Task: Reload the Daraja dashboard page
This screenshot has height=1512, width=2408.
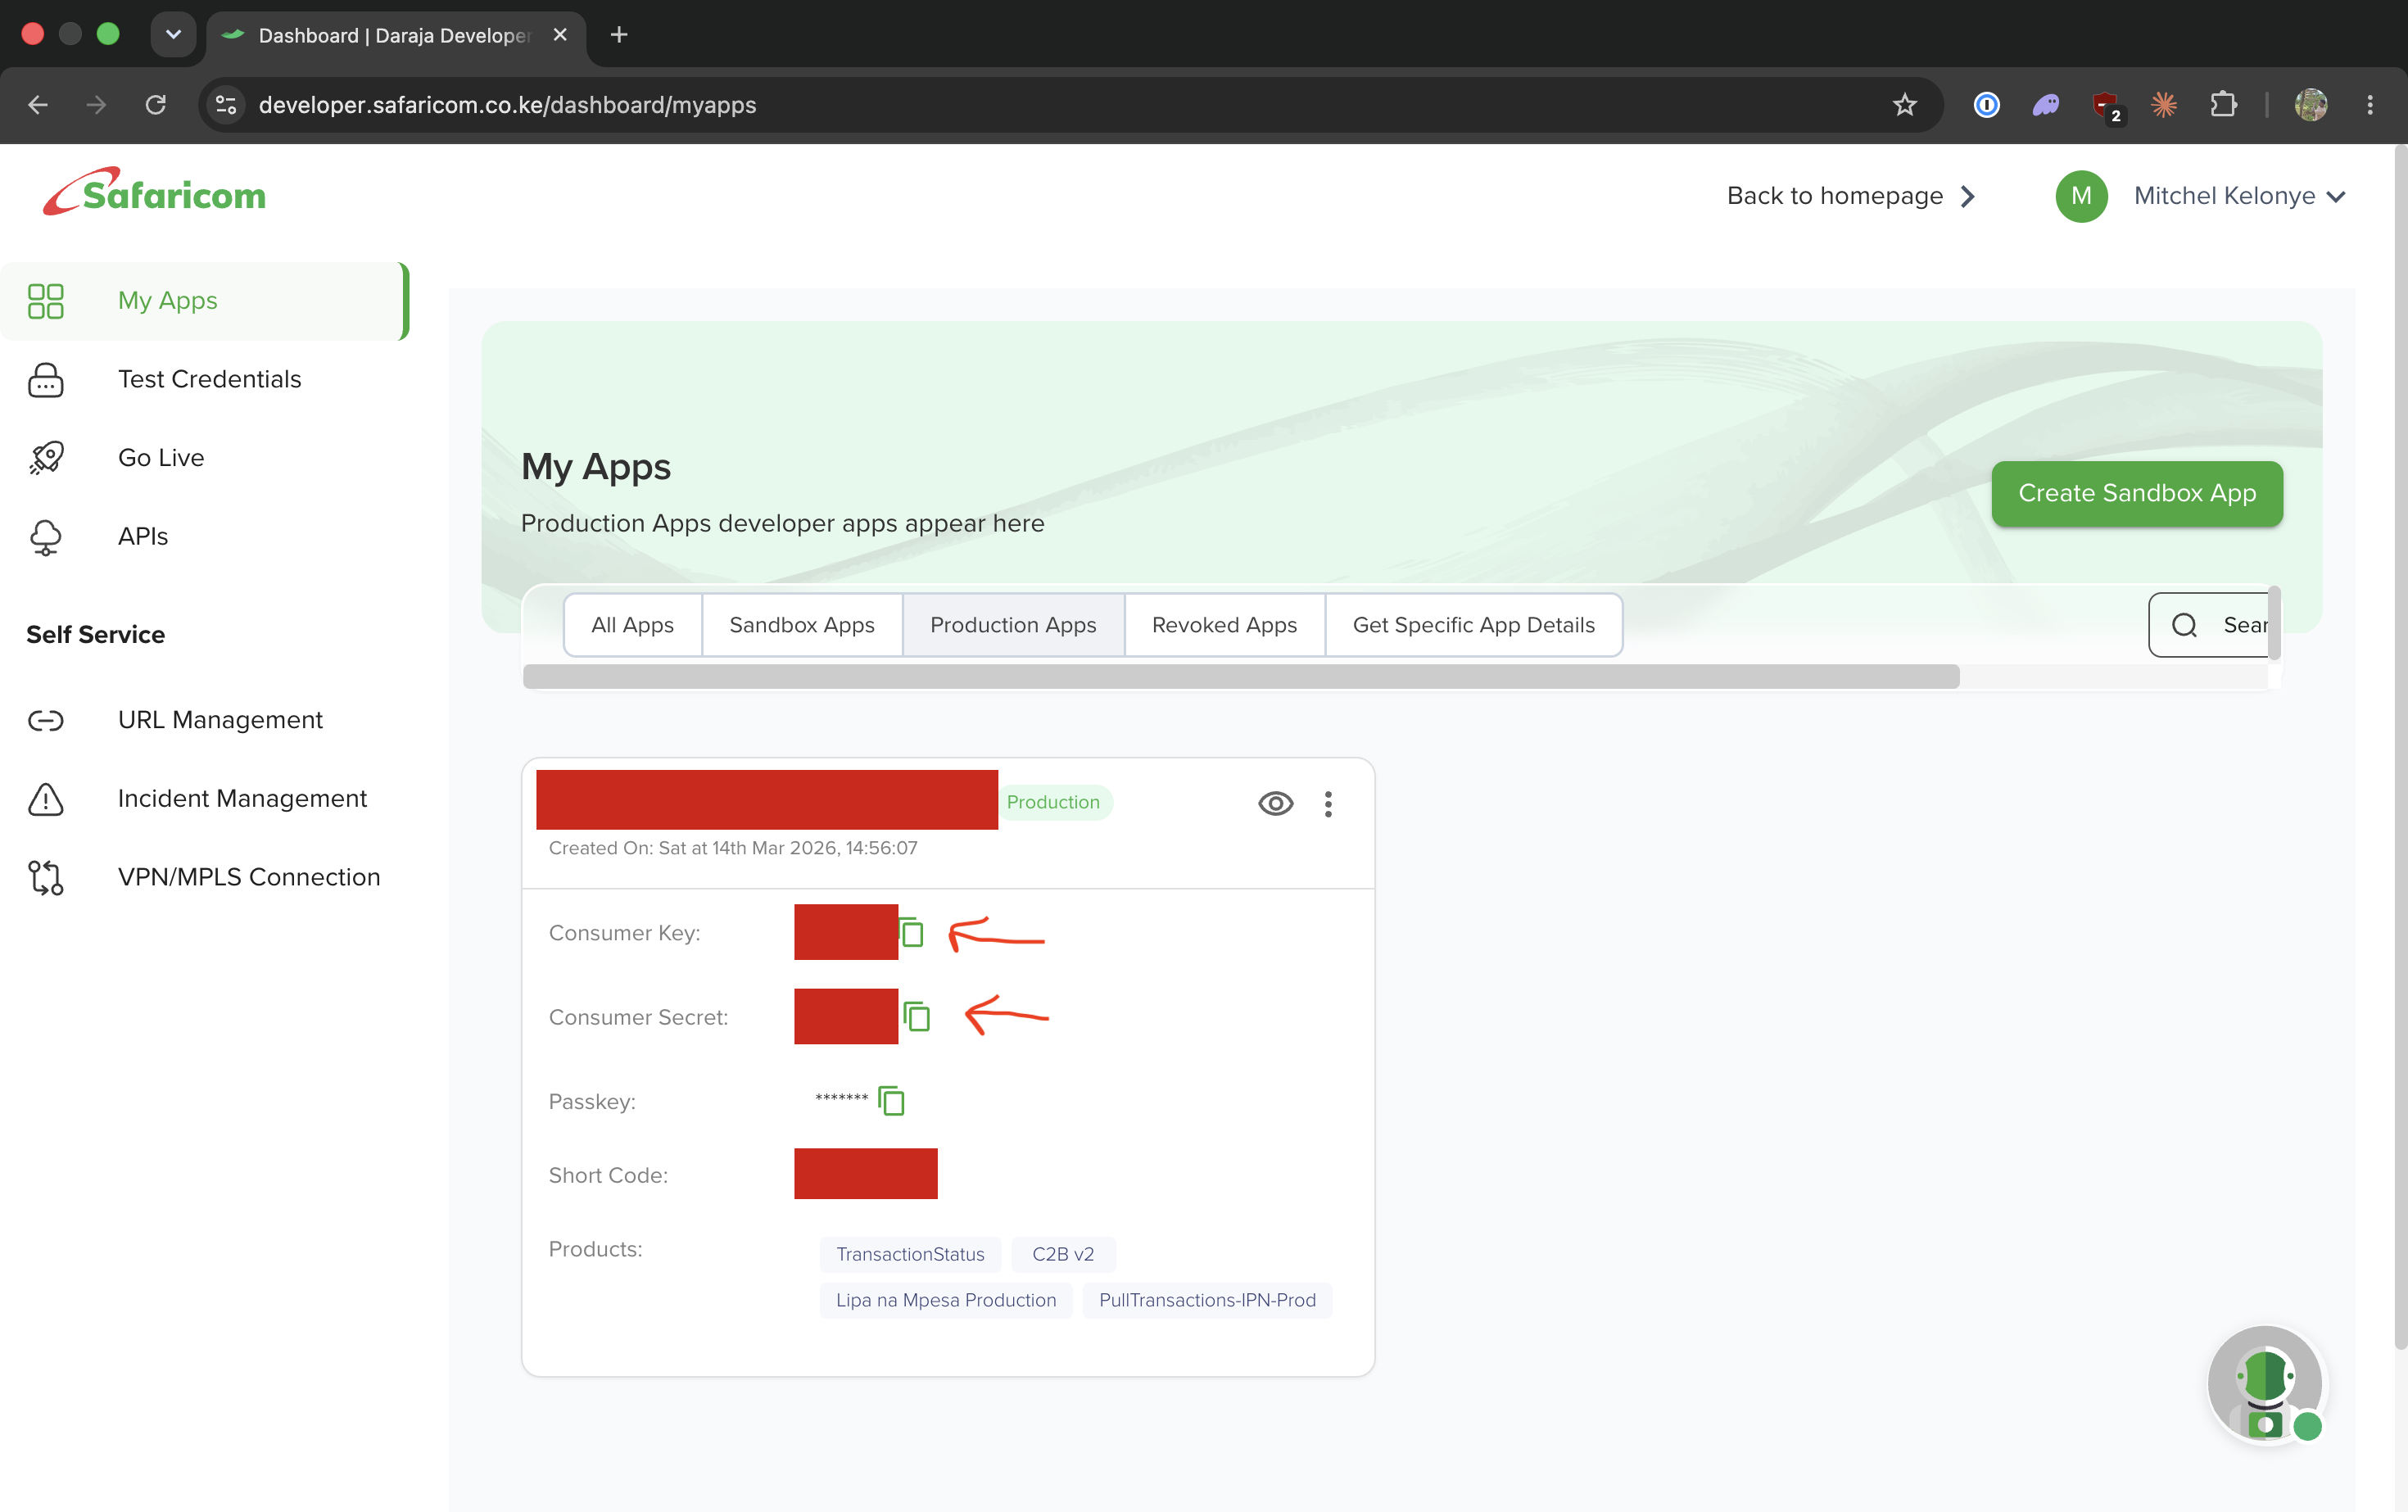Action: (x=155, y=105)
